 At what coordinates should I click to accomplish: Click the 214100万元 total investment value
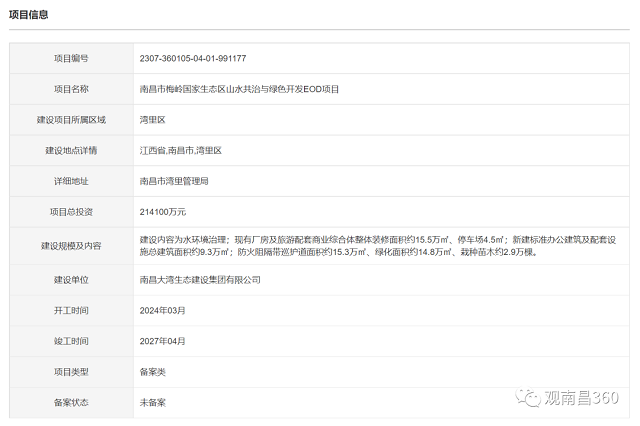(163, 212)
